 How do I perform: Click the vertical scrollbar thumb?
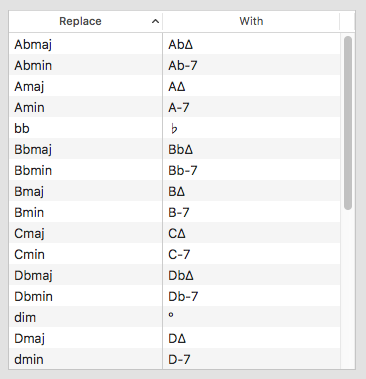(348, 123)
